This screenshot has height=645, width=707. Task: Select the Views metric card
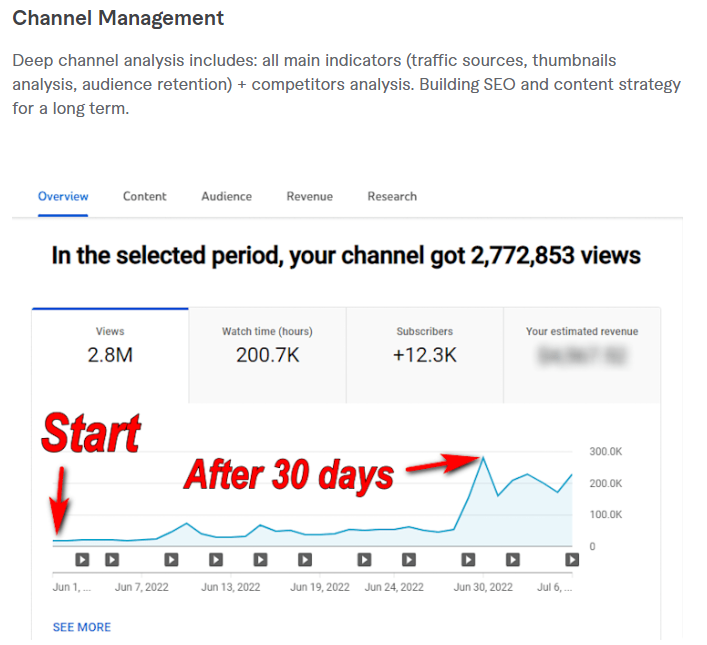coord(110,345)
